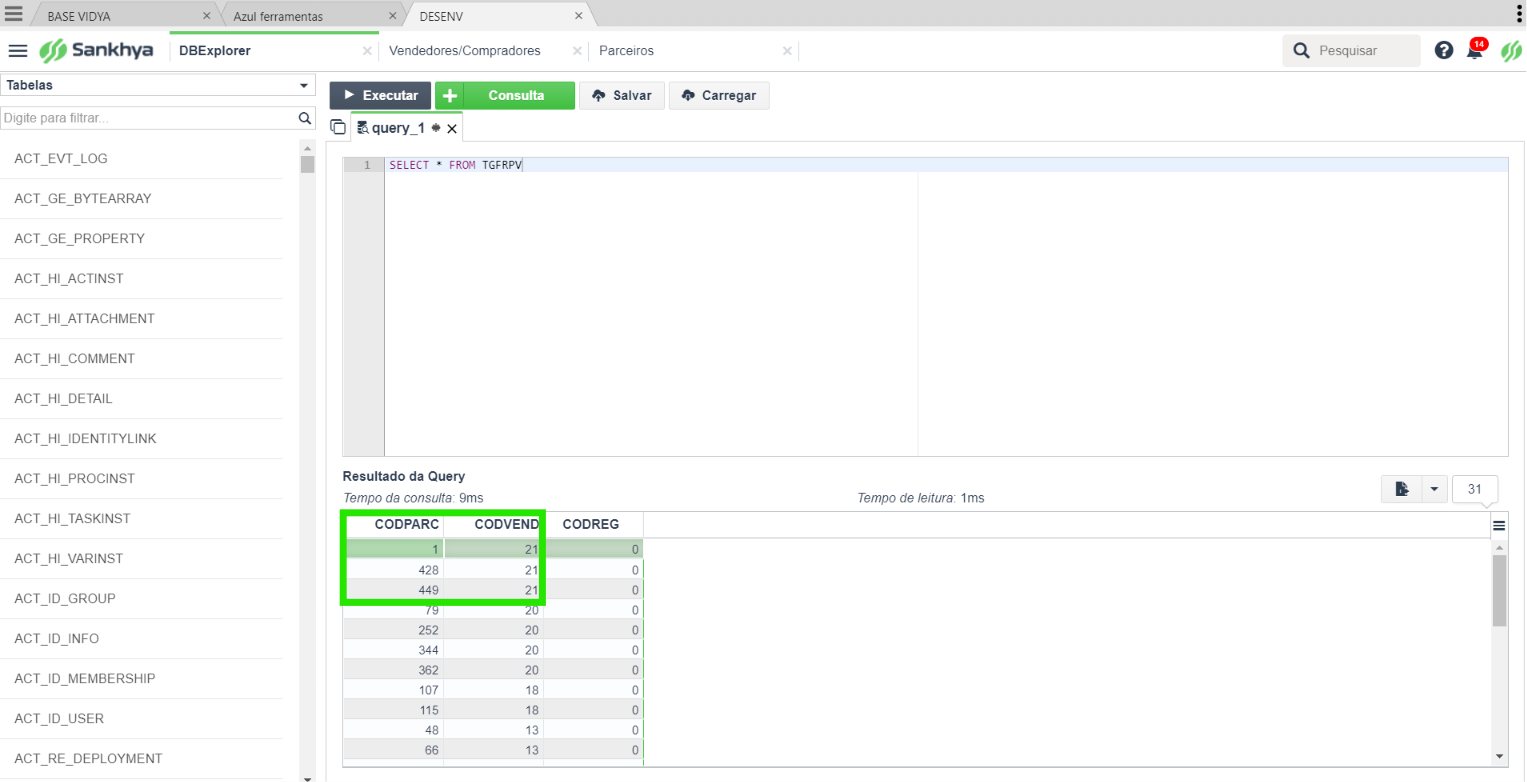
Task: Click the magnifier icon in table filter
Action: coord(305,118)
